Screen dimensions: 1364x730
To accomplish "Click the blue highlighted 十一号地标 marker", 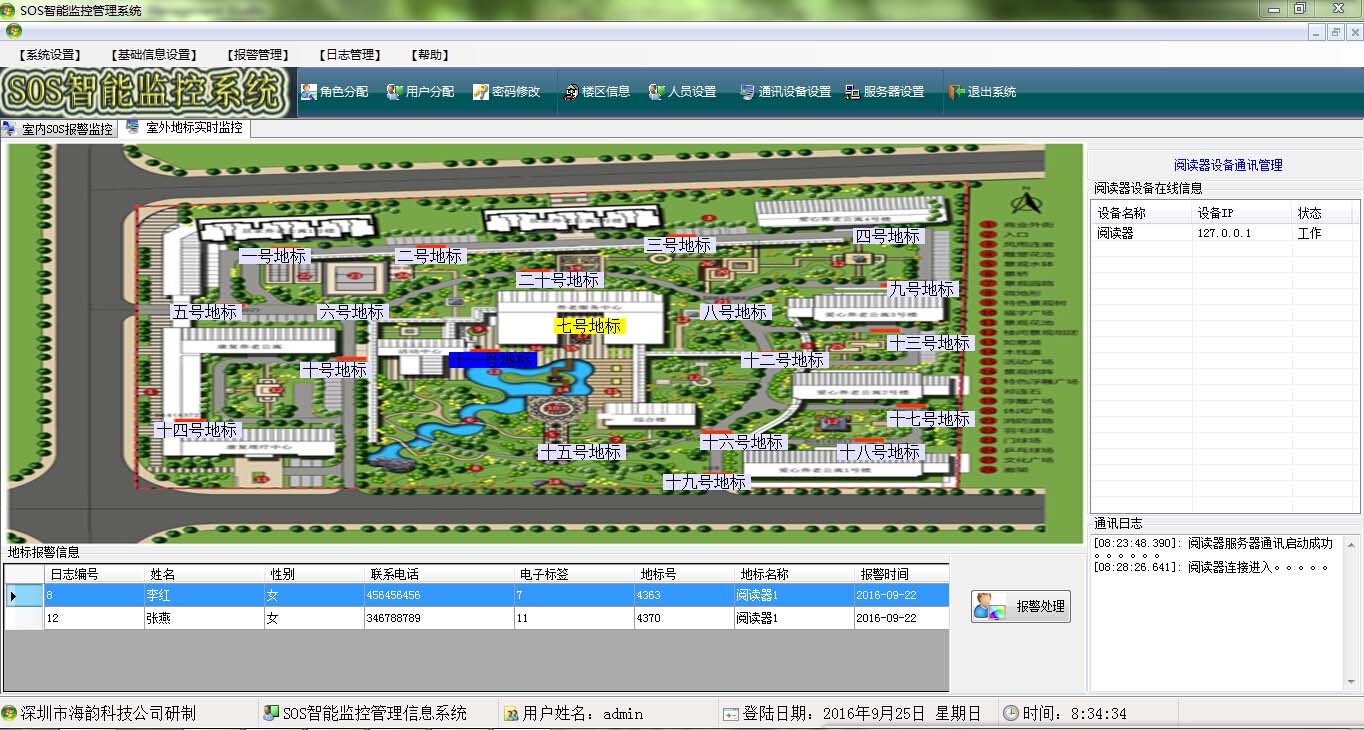I will pos(493,360).
